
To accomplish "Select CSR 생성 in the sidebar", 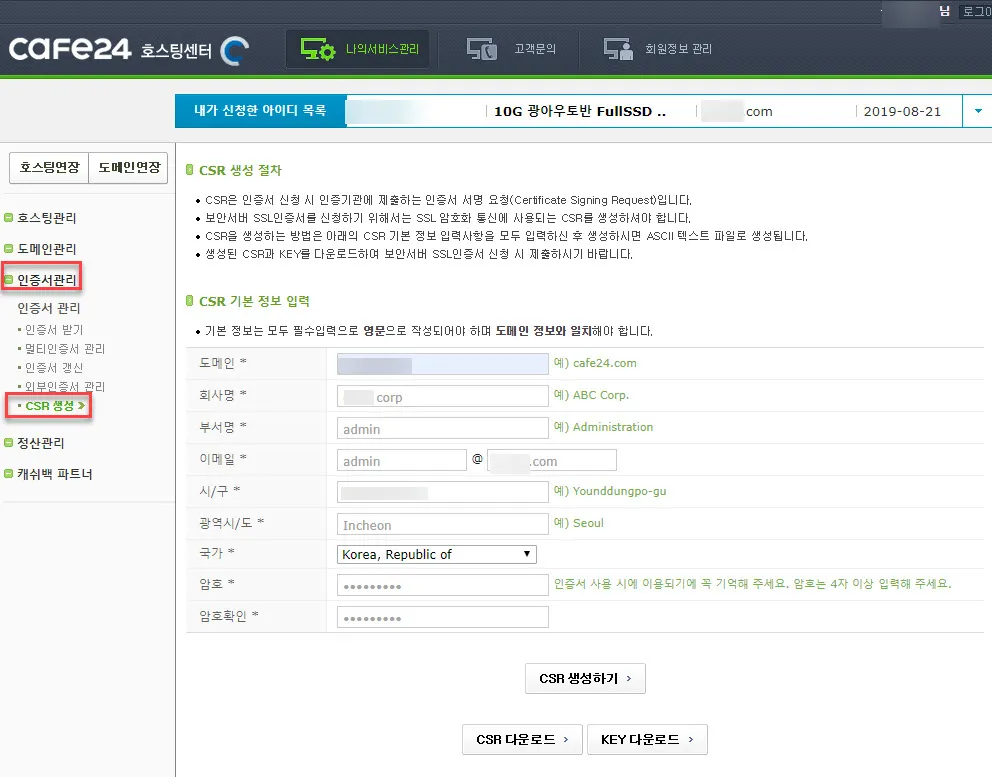I will click(x=50, y=405).
